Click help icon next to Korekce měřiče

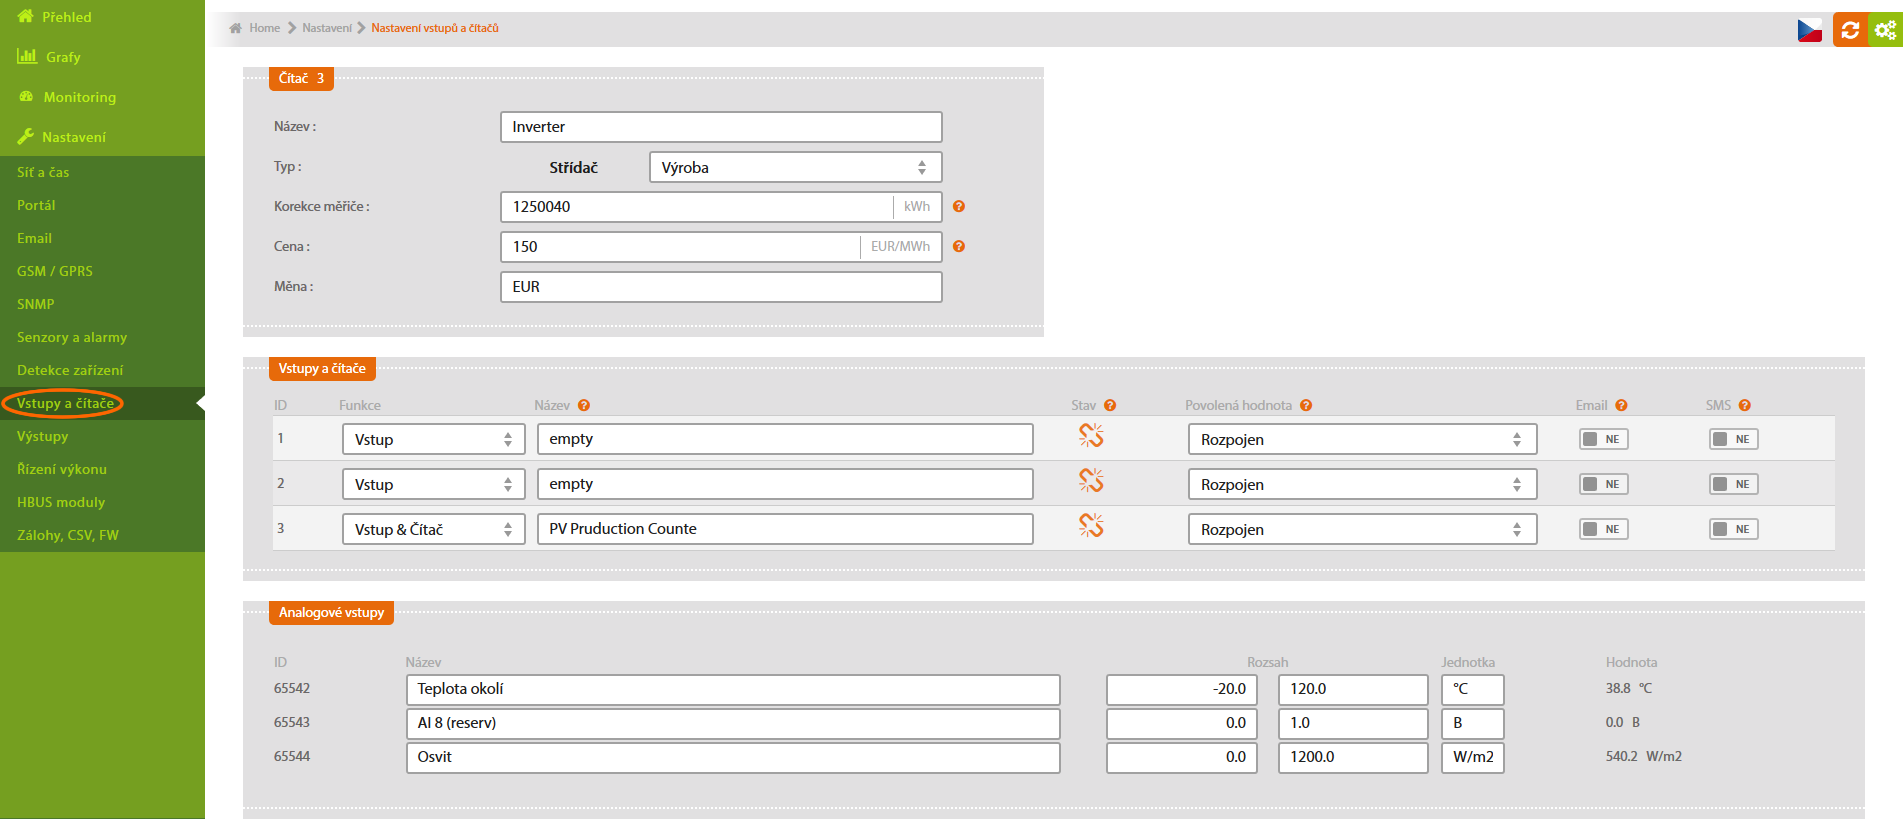coord(959,207)
